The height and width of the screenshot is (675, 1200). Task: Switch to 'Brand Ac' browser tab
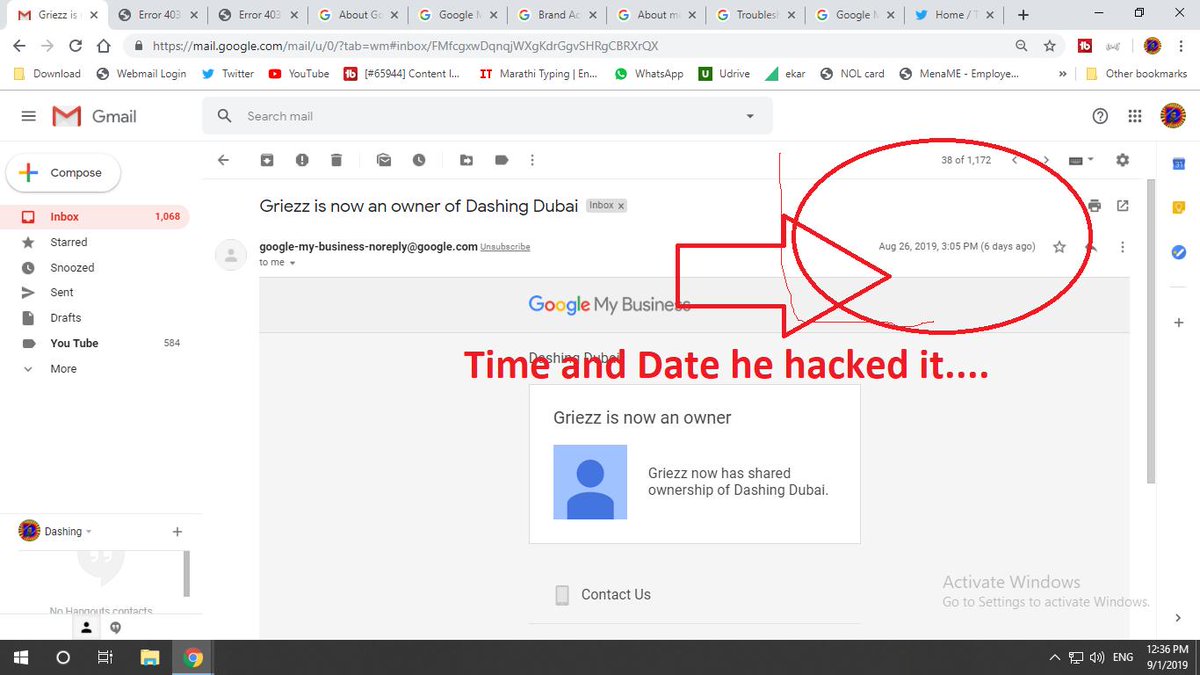[x=555, y=15]
